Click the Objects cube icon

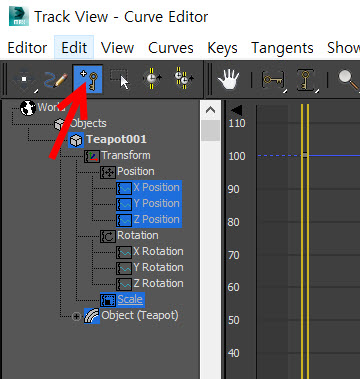[60, 124]
